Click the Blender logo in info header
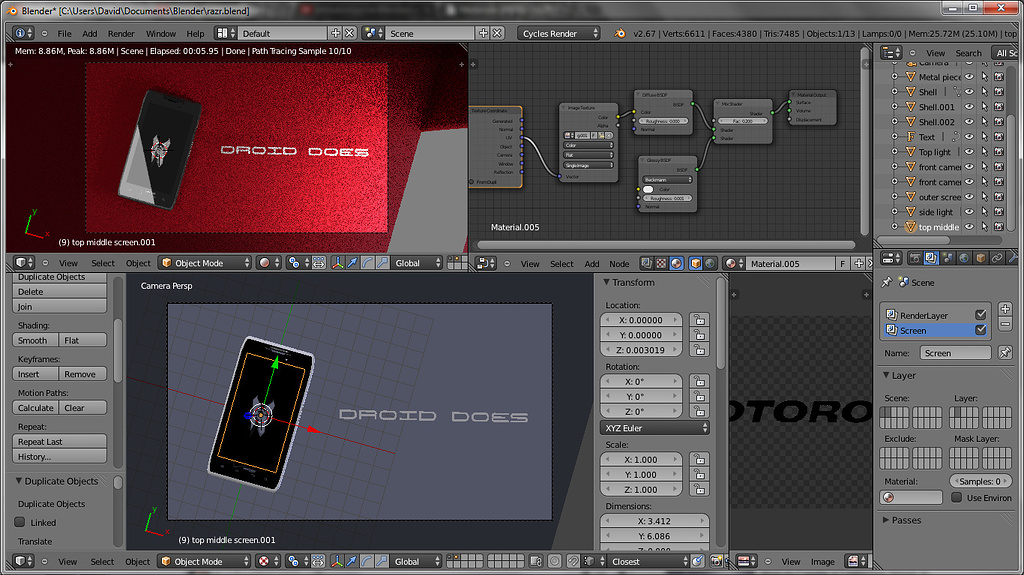The image size is (1024, 575). (x=620, y=33)
